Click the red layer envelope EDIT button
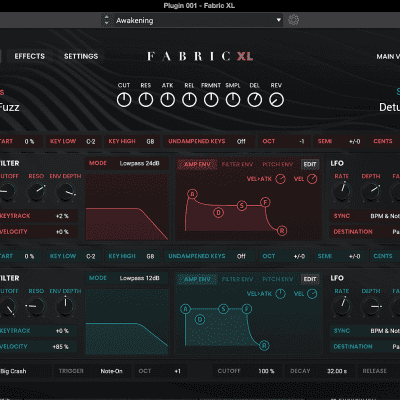The height and width of the screenshot is (400, 400). tap(310, 164)
